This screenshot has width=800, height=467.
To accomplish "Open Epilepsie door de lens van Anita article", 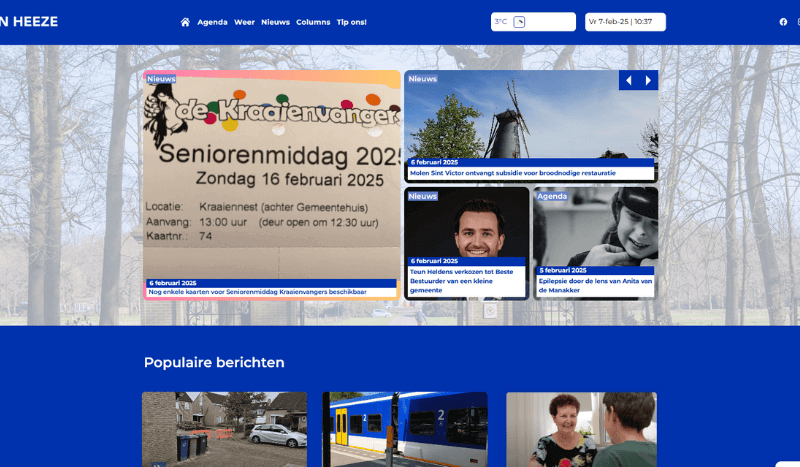I will (x=595, y=285).
